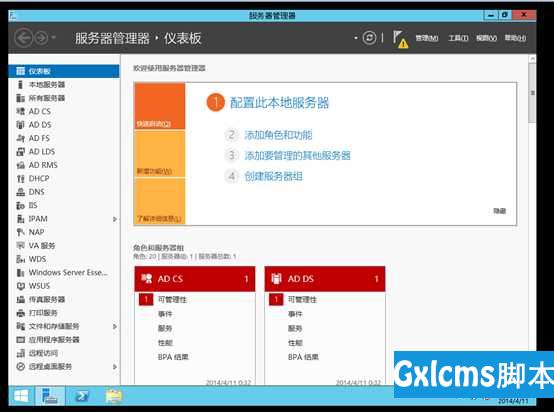Open the AD CS tile header

click(195, 279)
